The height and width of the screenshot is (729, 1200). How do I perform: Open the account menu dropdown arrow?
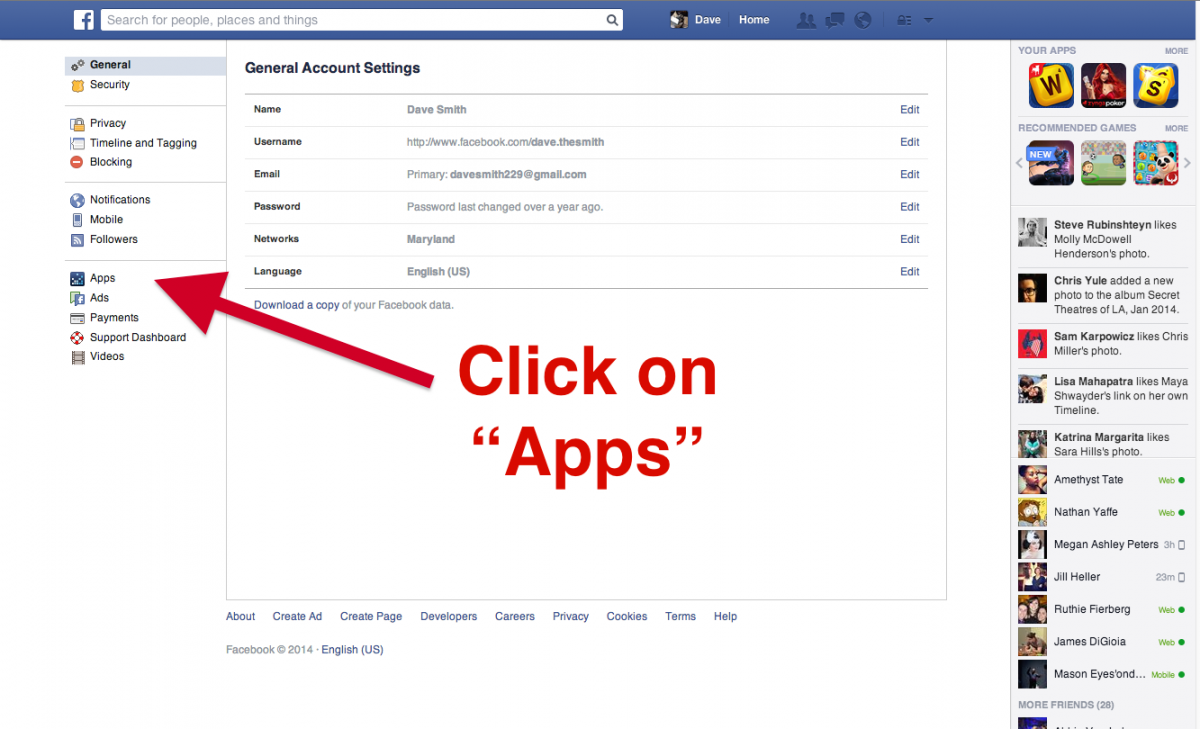pyautogui.click(x=928, y=20)
